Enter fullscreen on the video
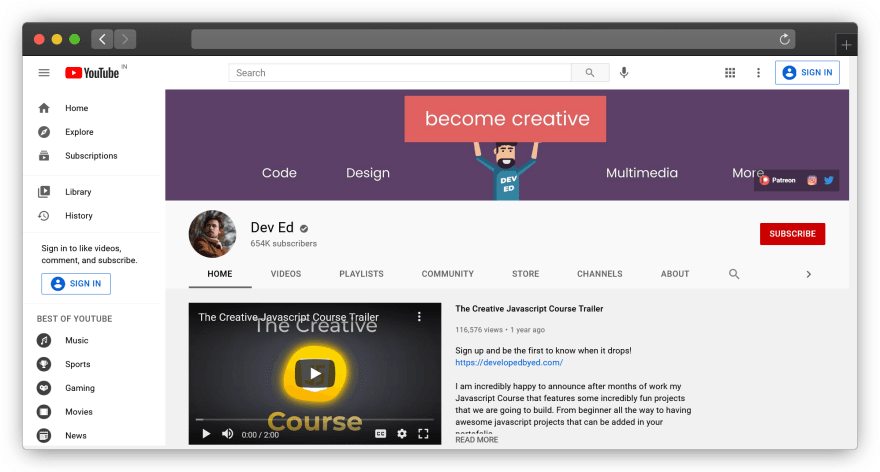 pos(423,434)
